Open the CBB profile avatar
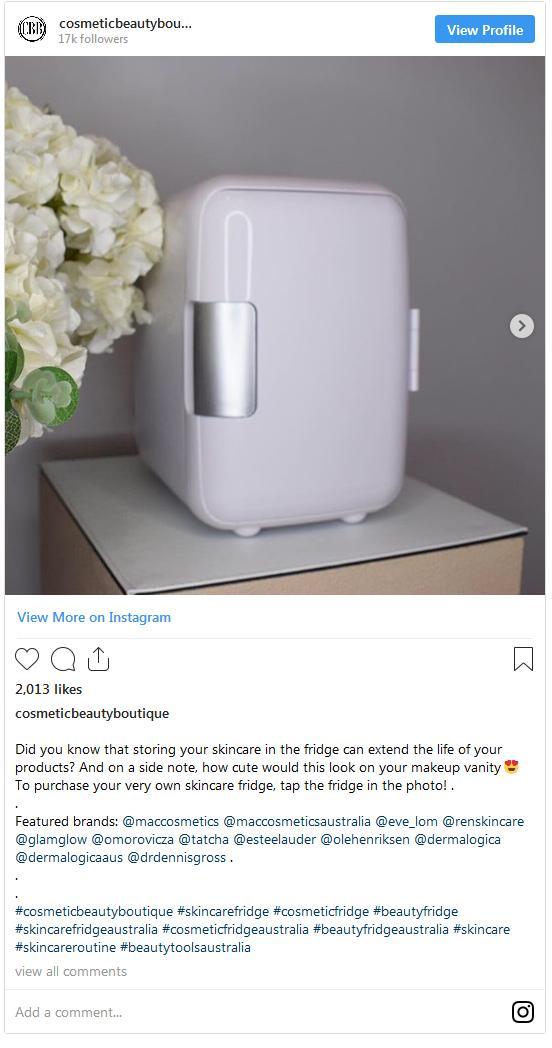 tap(32, 29)
